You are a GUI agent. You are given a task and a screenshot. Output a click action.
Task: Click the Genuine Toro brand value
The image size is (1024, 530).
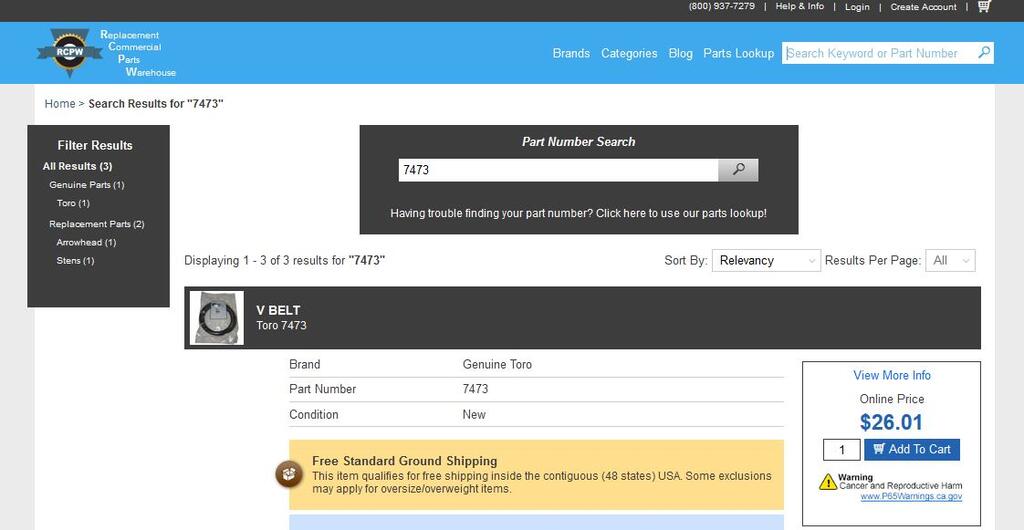[x=497, y=364]
